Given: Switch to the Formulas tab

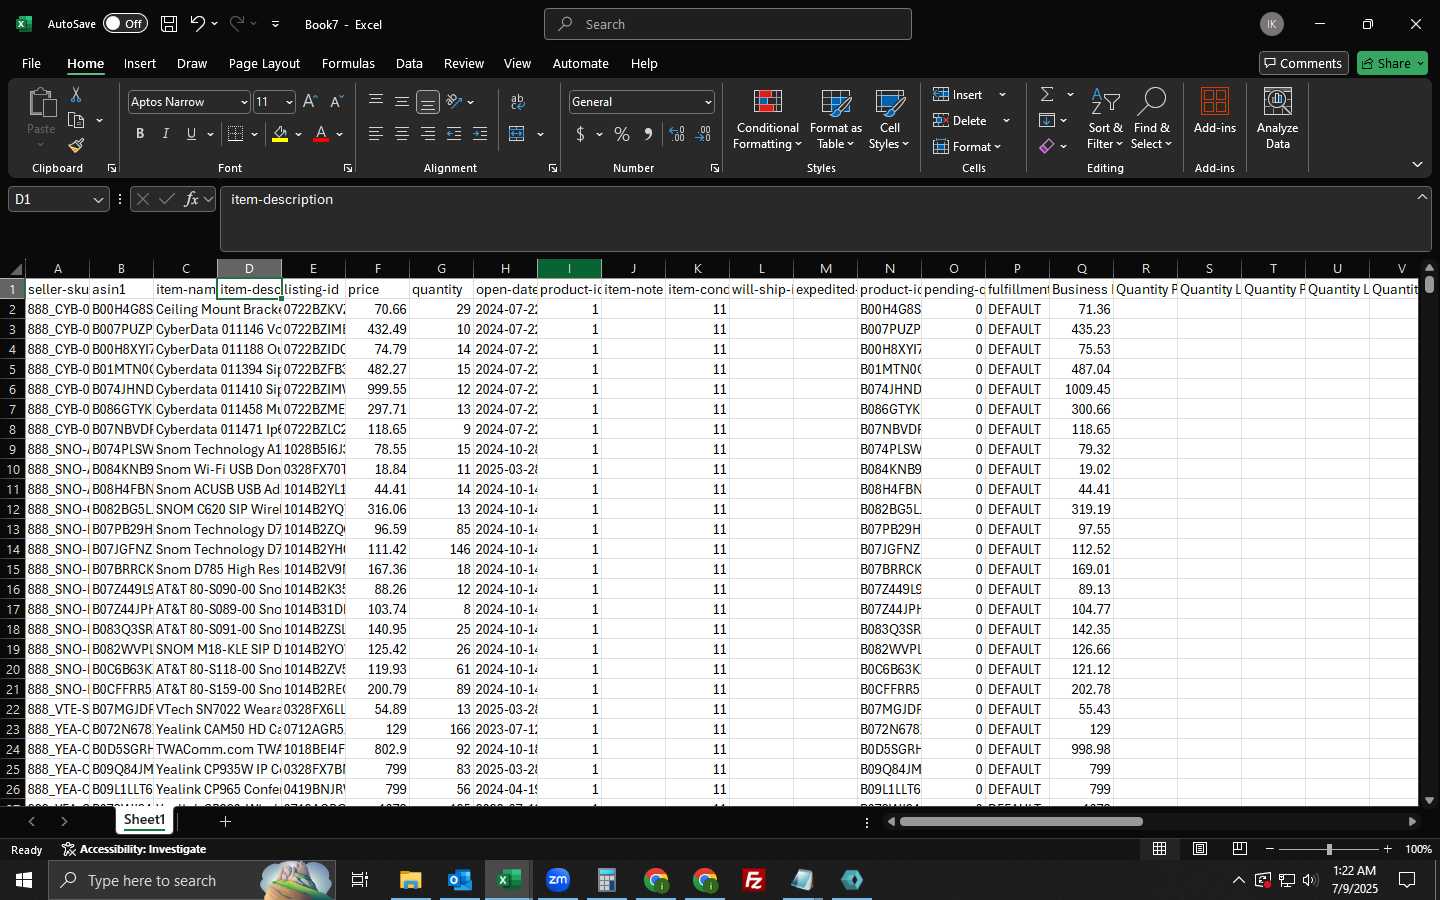Looking at the screenshot, I should tap(348, 63).
